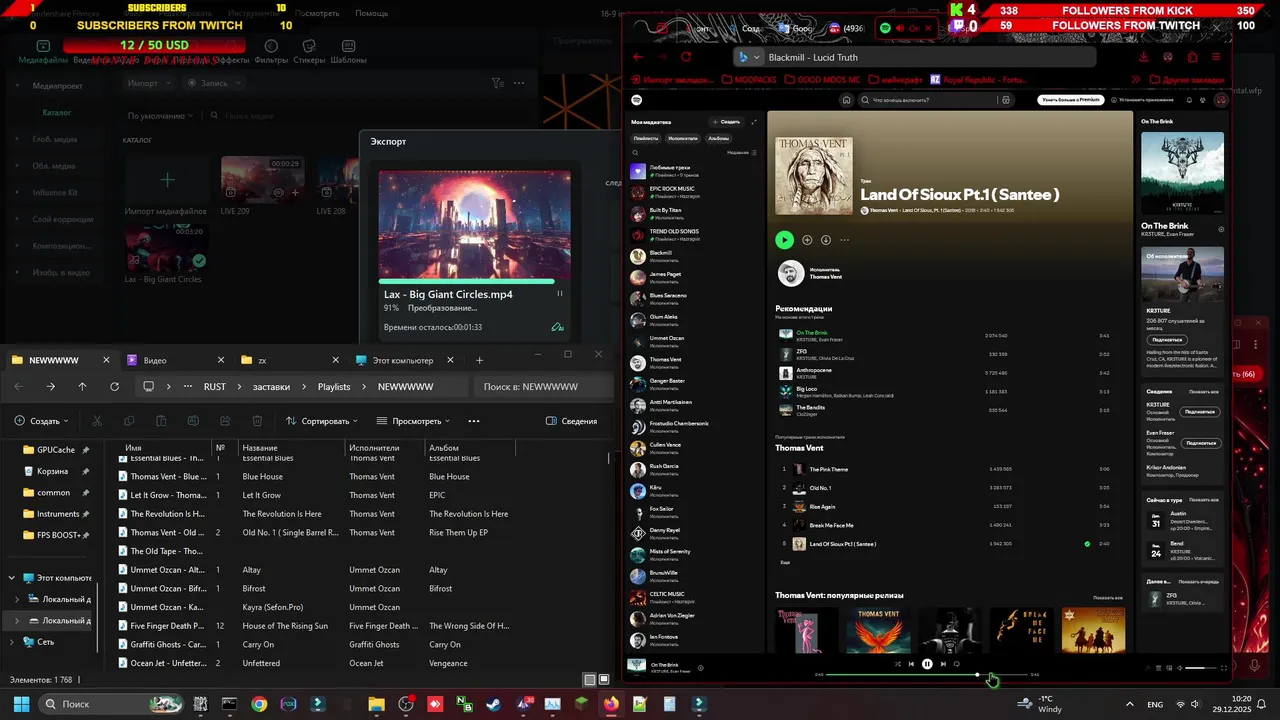Viewport: 1280px width, 720px height.
Task: Open Spotify notifications bell
Action: 1189,100
